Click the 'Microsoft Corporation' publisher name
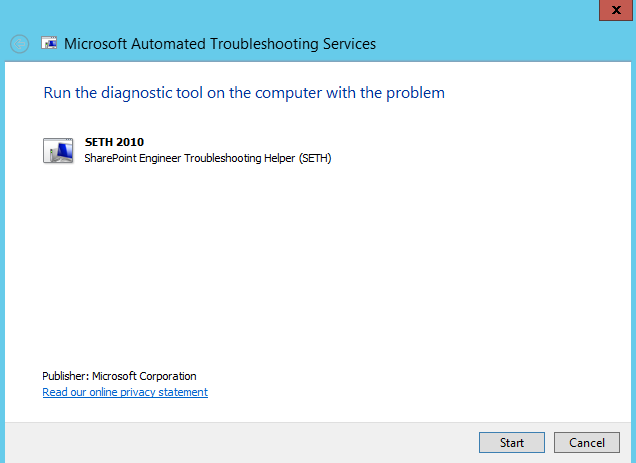 (x=144, y=376)
